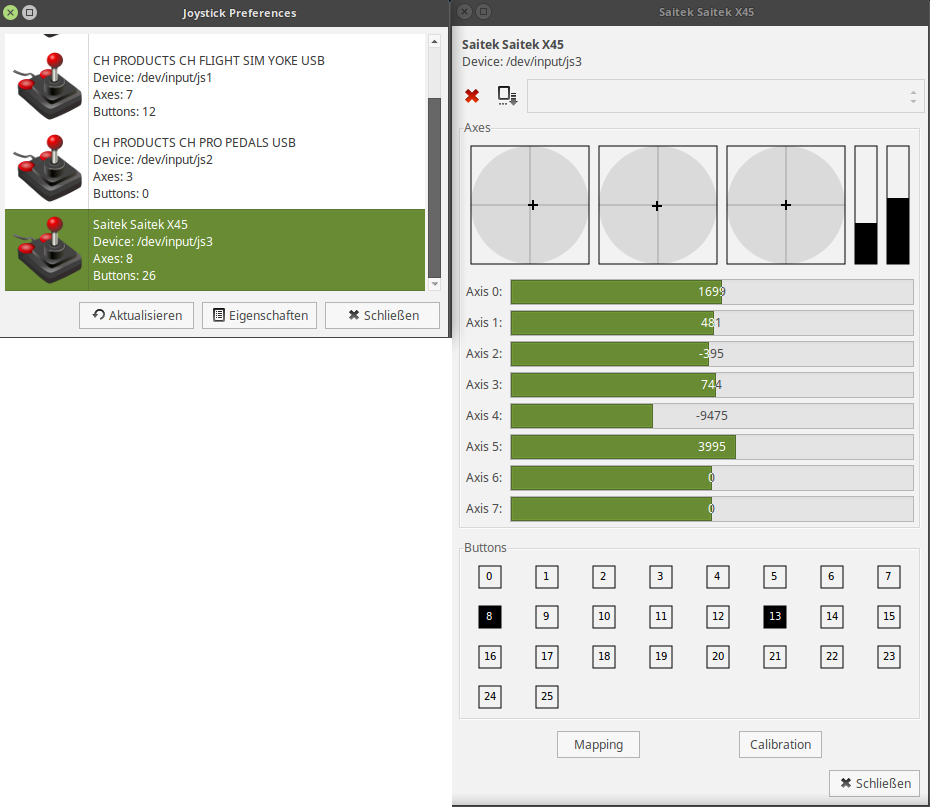Click the scroll up arrow of joystick list
930x807 pixels.
[434, 42]
